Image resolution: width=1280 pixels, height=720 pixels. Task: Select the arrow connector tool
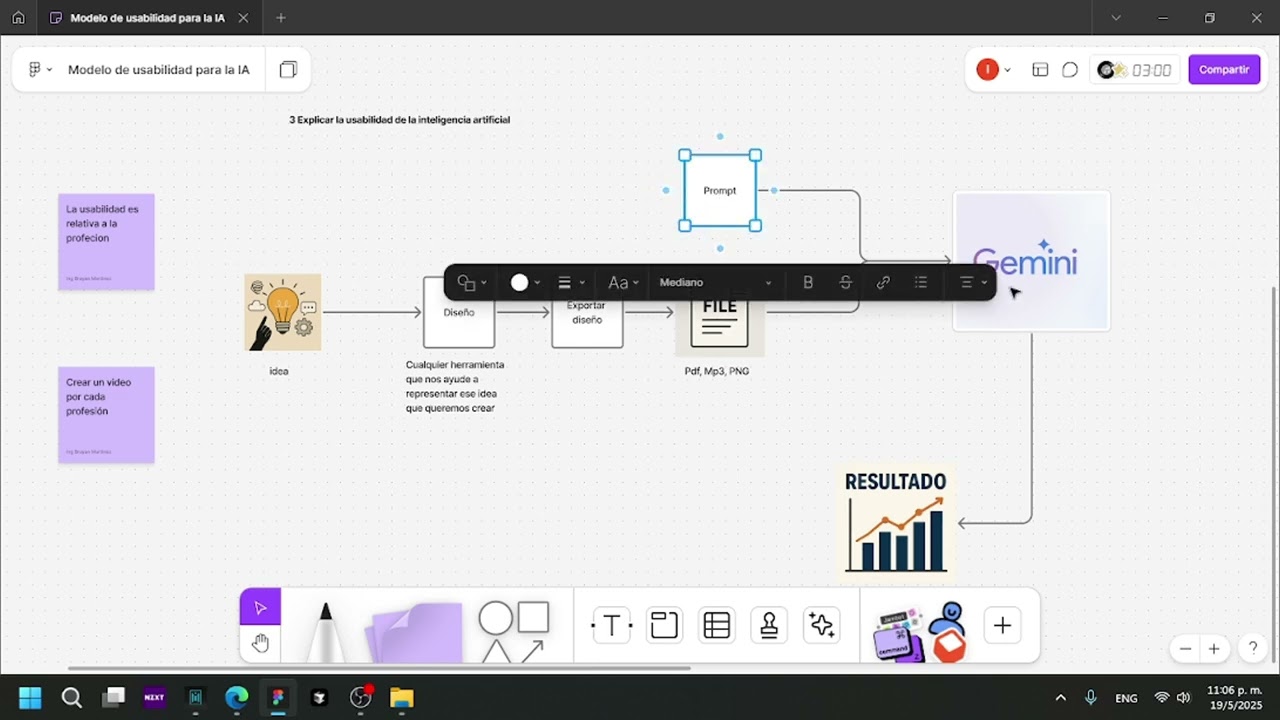coord(533,652)
